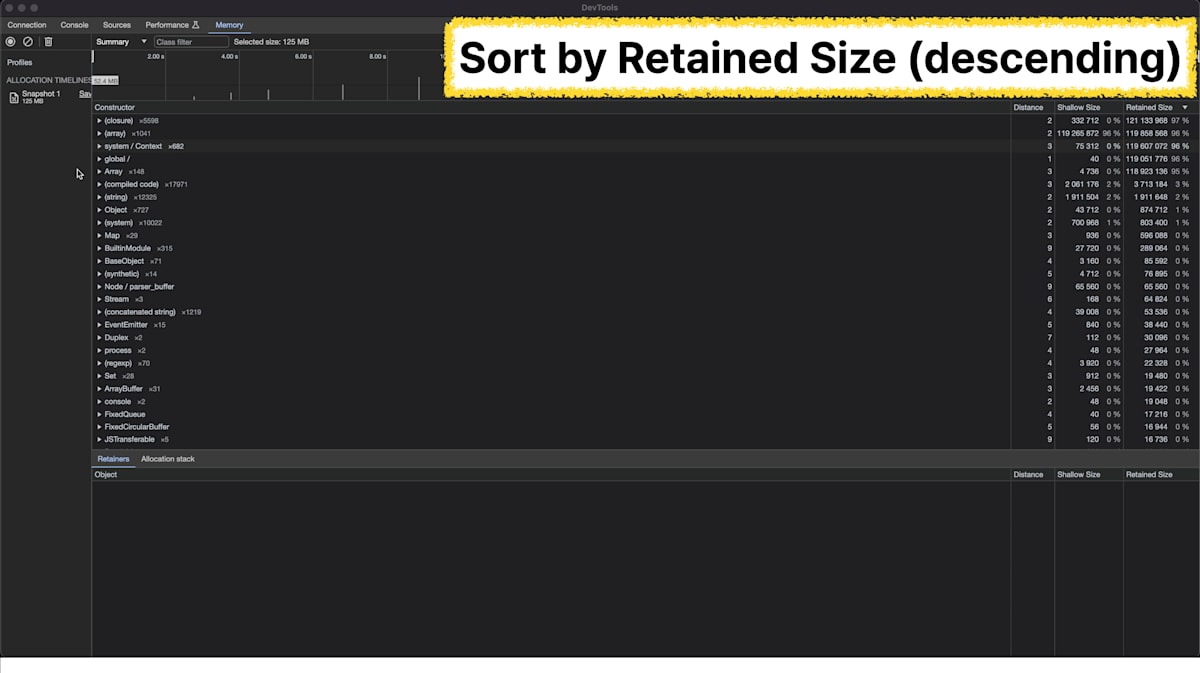Click the Profiles heading in the sidebar
The height and width of the screenshot is (673, 1200).
tap(20, 62)
